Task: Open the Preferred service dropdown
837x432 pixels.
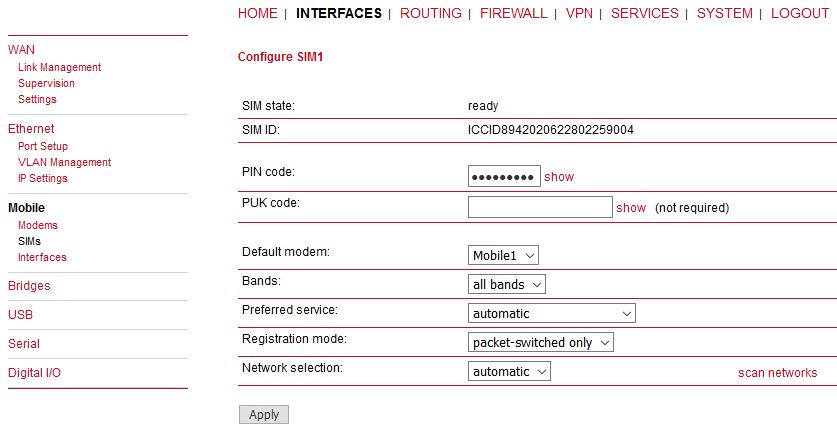Action: pos(551,313)
